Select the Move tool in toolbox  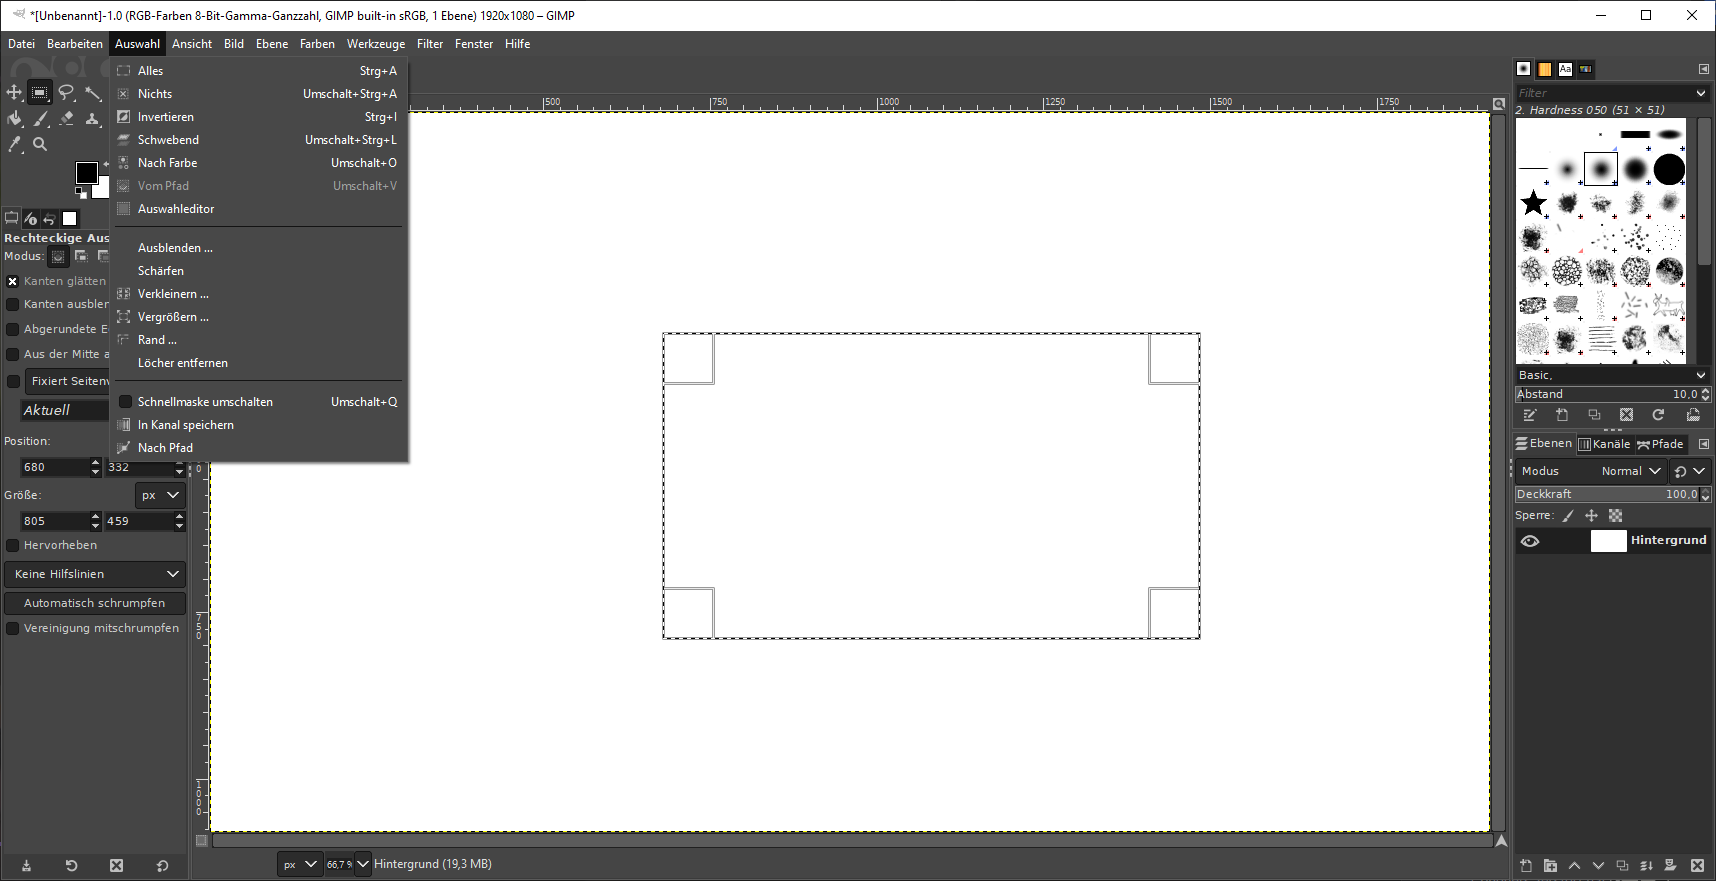14,93
